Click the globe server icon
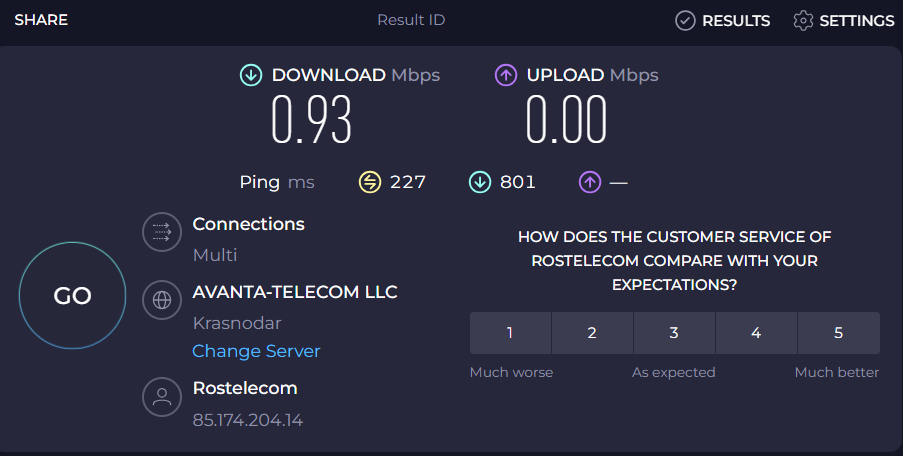Viewport: 903px width, 456px height. tap(161, 300)
